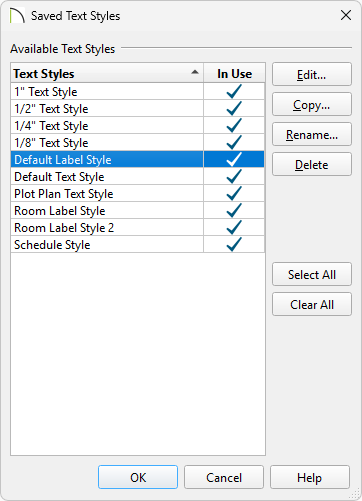Click Select All button
362x501 pixels.
click(312, 274)
